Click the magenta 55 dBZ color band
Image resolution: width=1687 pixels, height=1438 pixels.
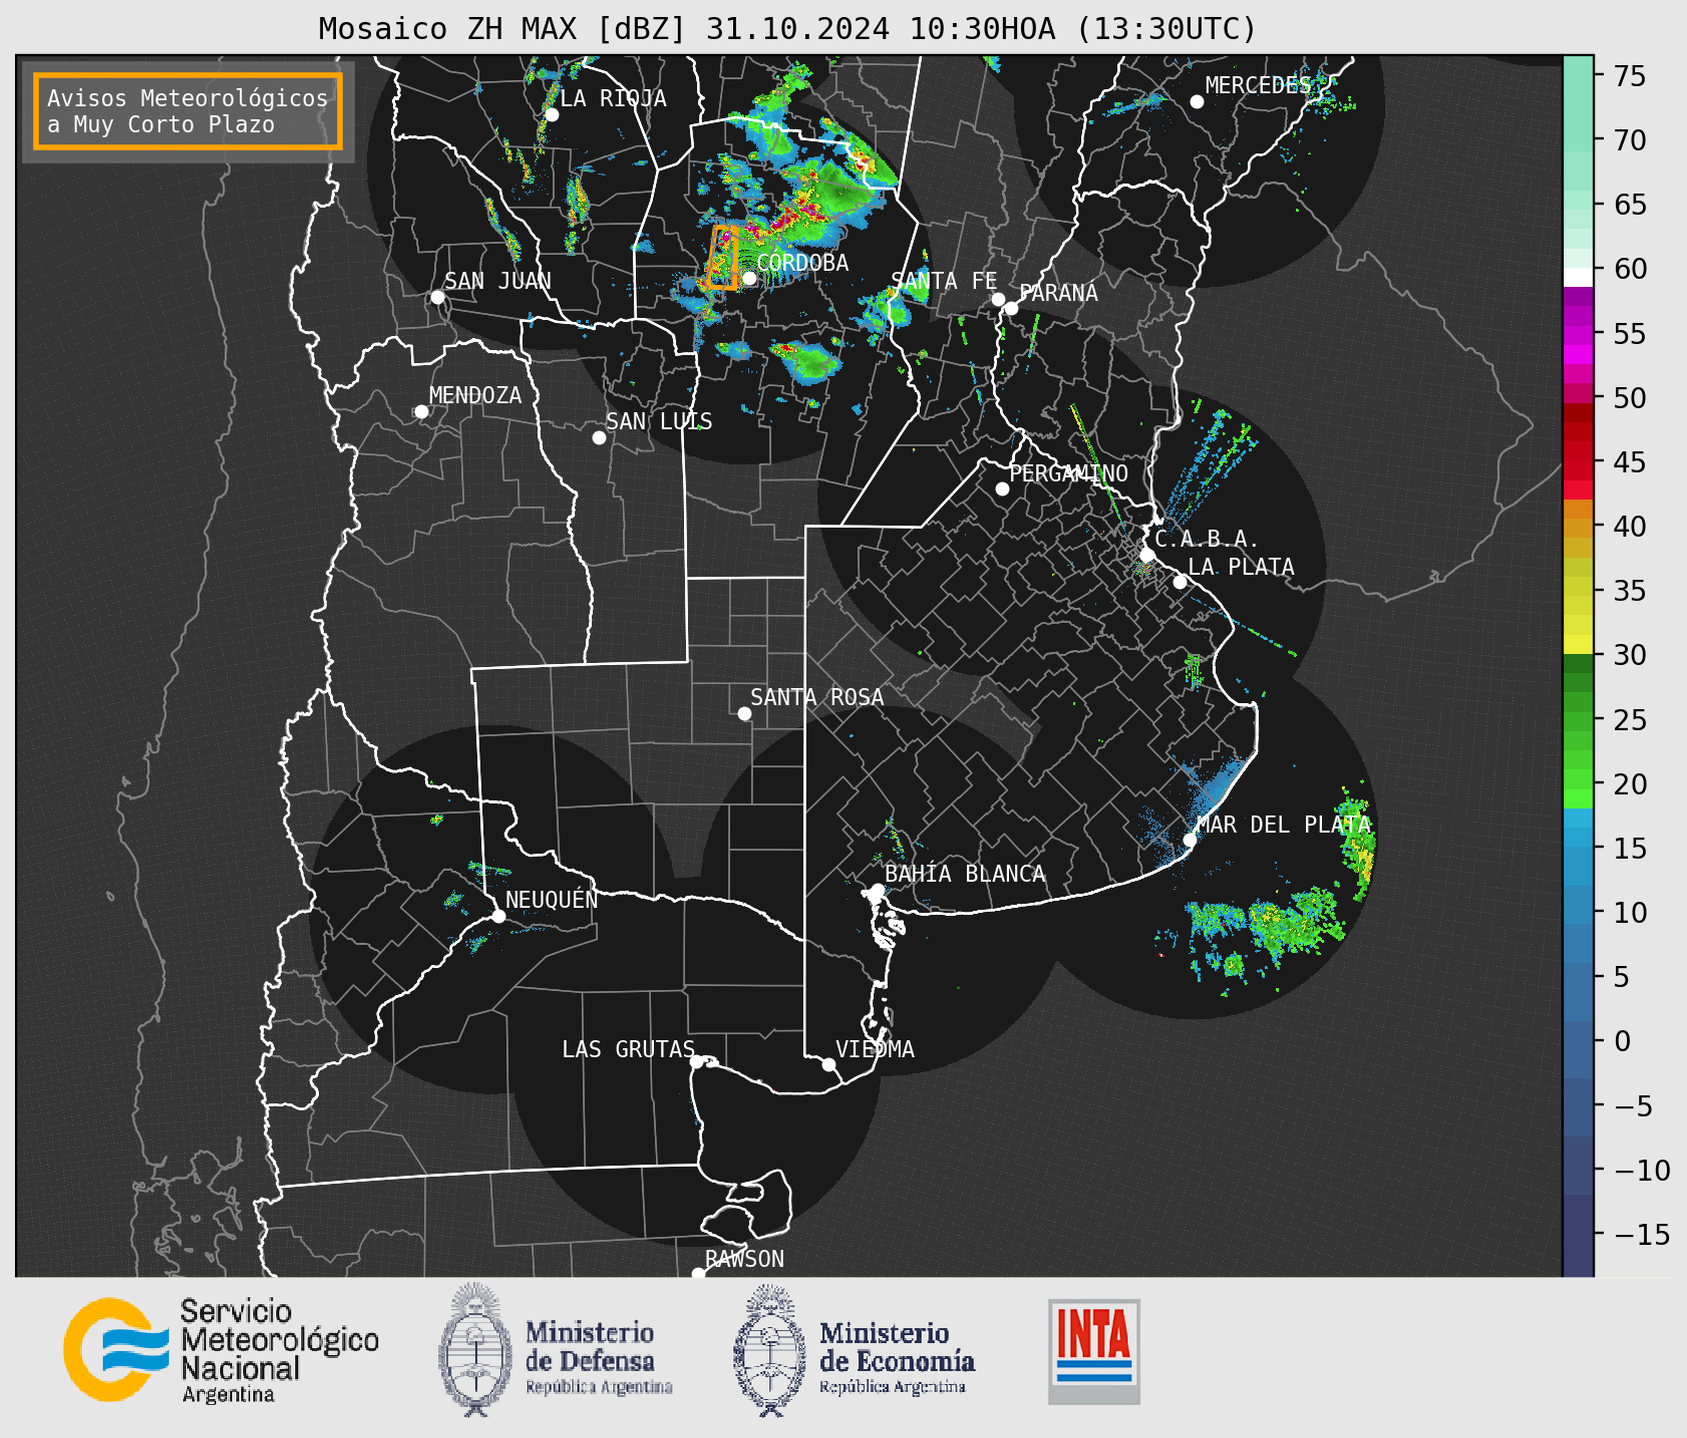(1578, 333)
